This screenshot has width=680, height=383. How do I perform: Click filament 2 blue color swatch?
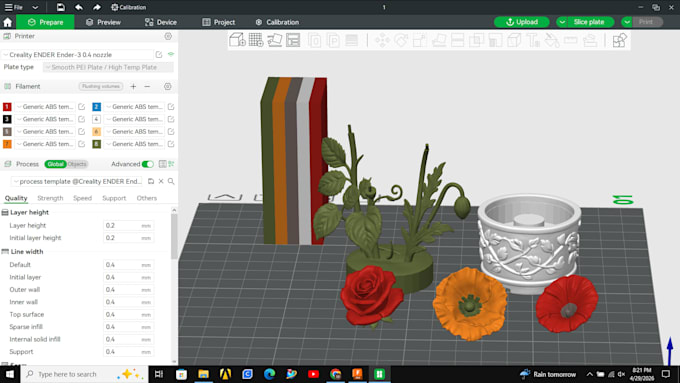96,107
